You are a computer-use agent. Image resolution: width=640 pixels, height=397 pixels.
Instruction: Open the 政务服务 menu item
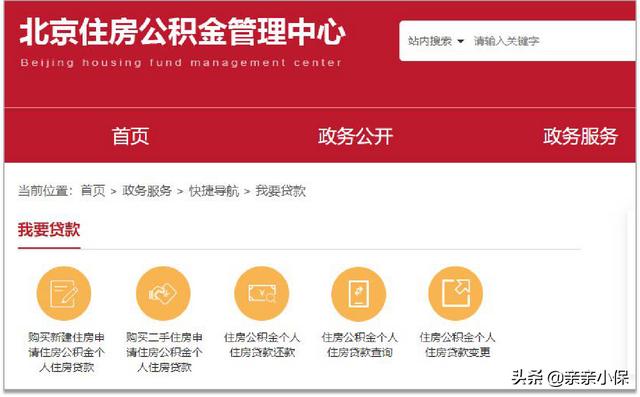click(x=580, y=136)
